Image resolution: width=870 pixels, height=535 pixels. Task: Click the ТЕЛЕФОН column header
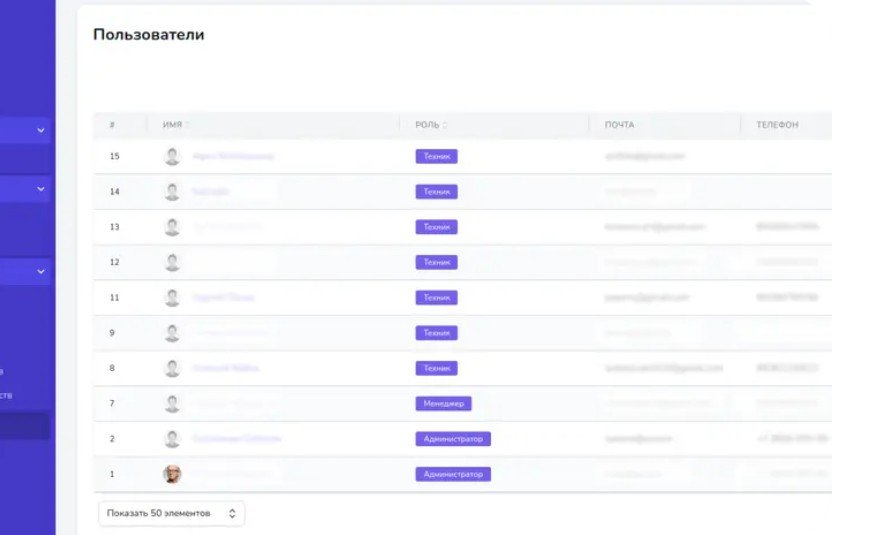(777, 125)
